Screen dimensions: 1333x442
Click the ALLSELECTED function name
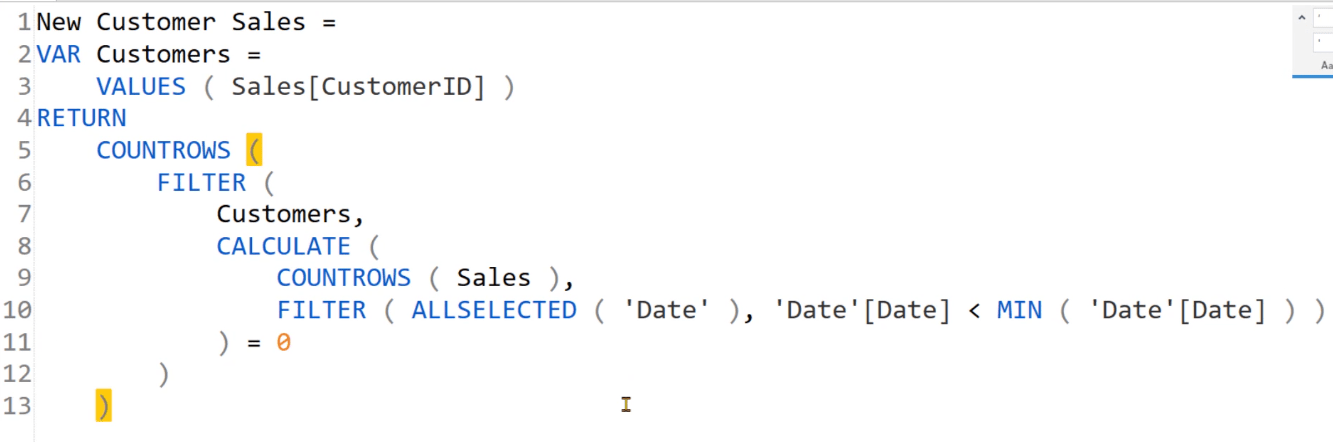[494, 310]
